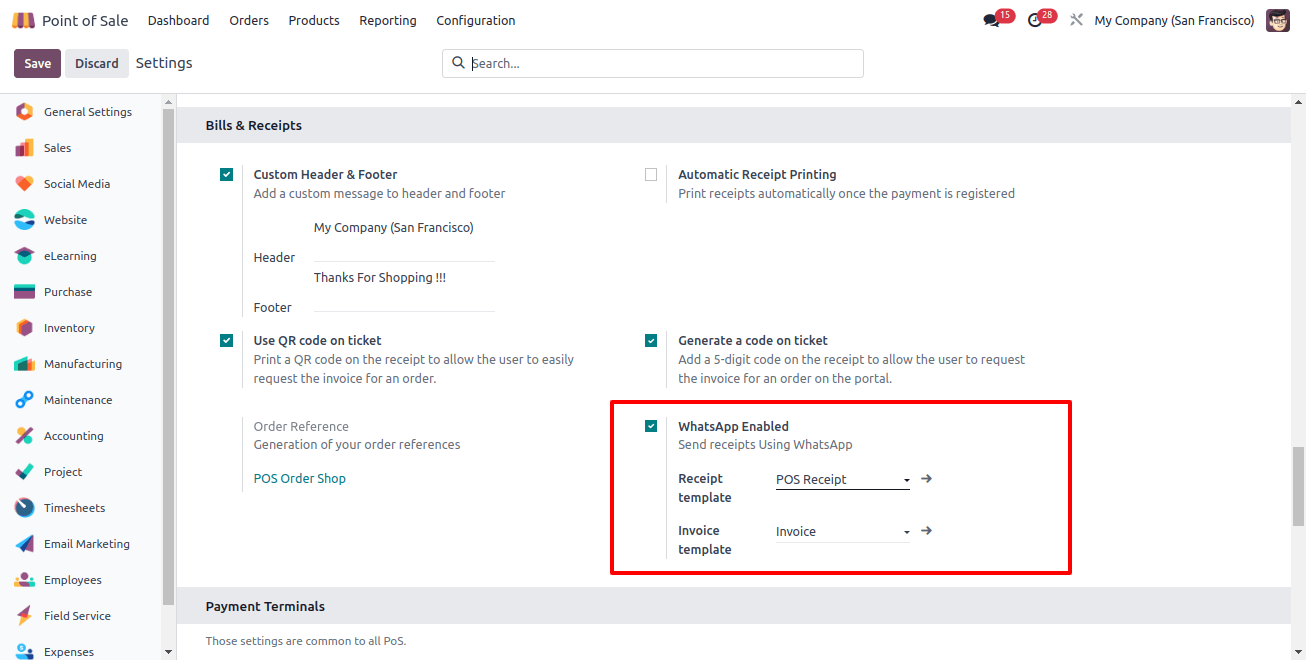Select the Email Marketing sidebar icon

25,544
